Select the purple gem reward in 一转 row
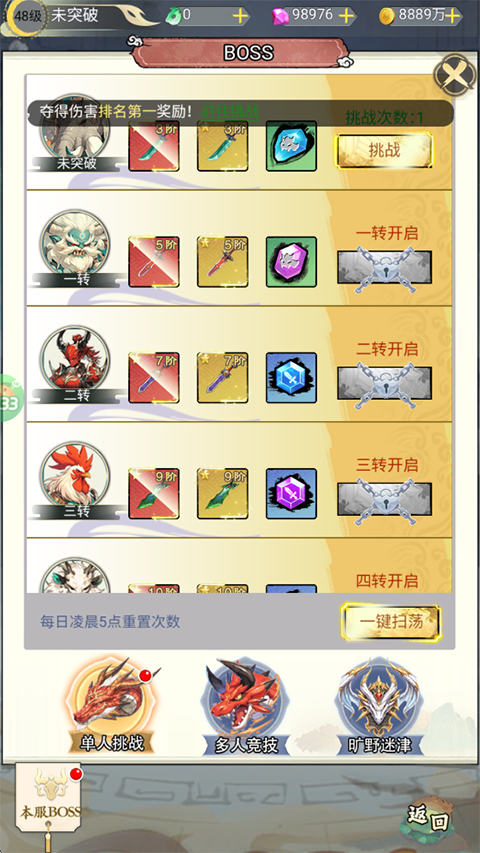Image resolution: width=480 pixels, height=853 pixels. click(x=291, y=262)
